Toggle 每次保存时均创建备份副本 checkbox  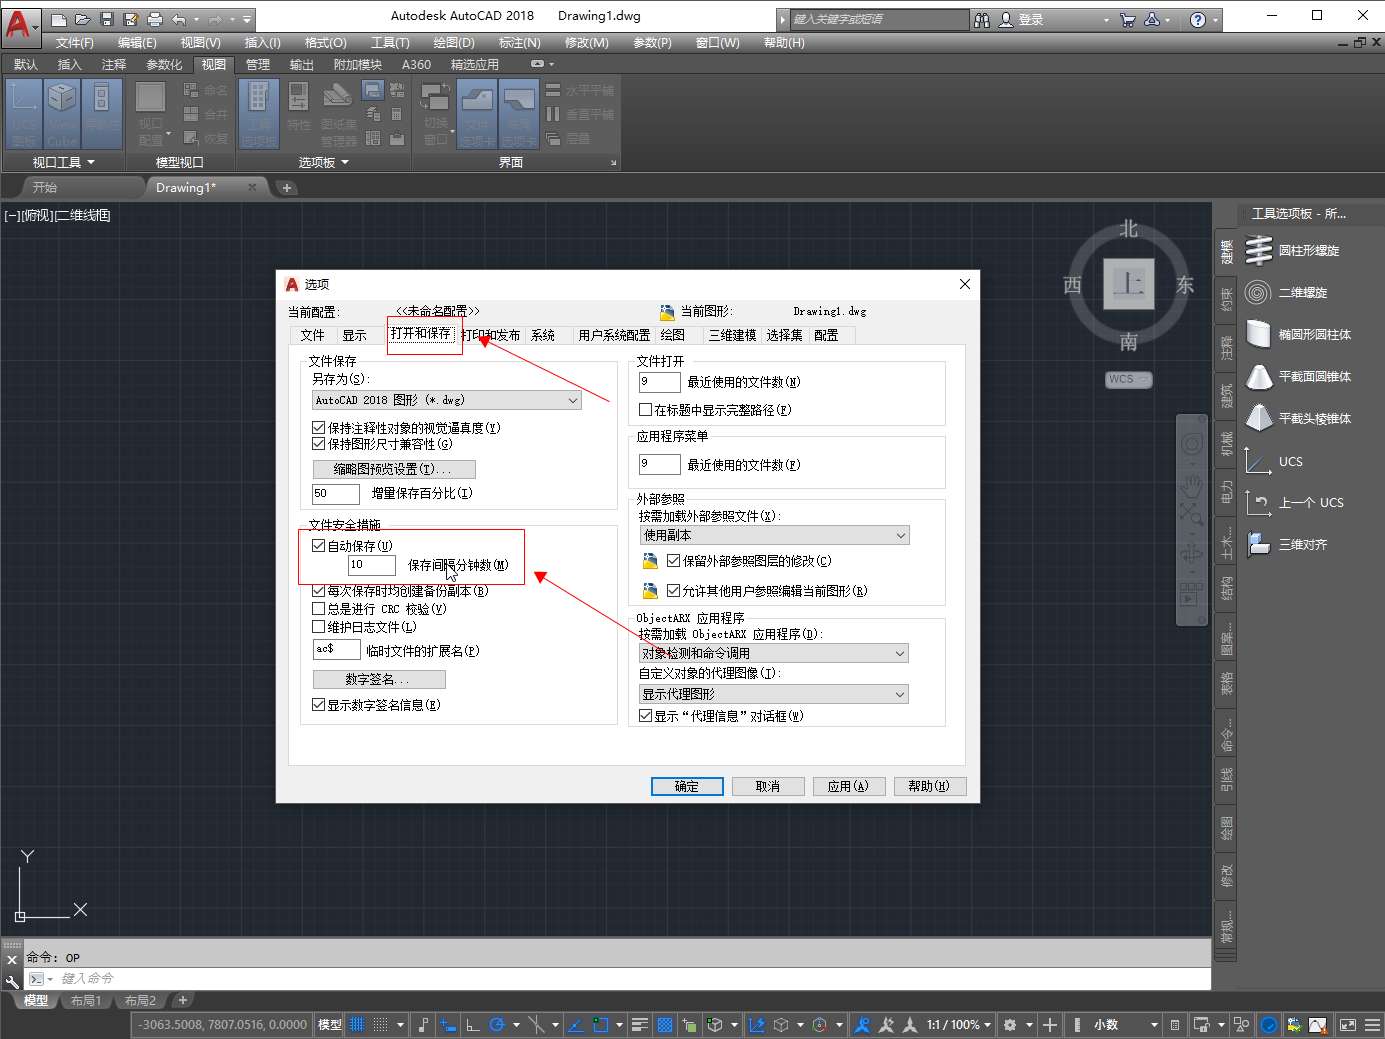pyautogui.click(x=319, y=591)
